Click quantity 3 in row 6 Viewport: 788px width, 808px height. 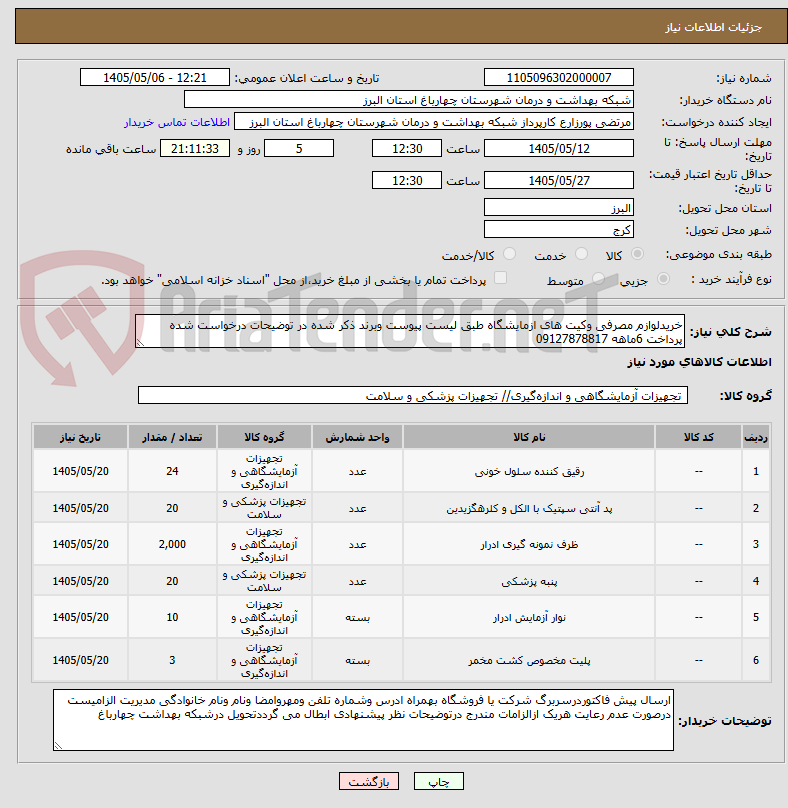point(172,660)
